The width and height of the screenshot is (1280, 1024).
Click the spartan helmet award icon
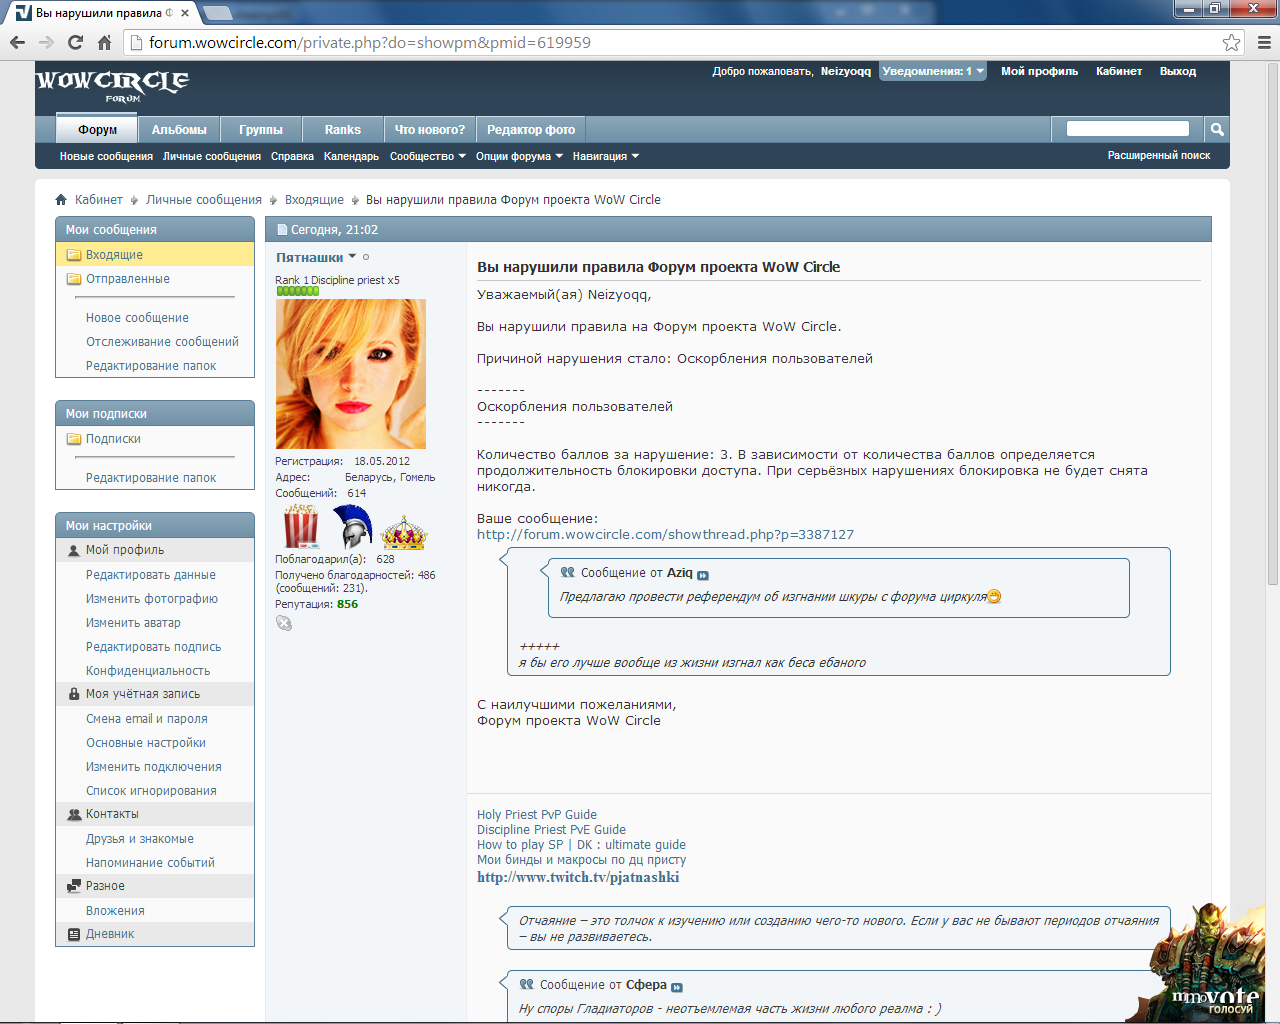352,527
